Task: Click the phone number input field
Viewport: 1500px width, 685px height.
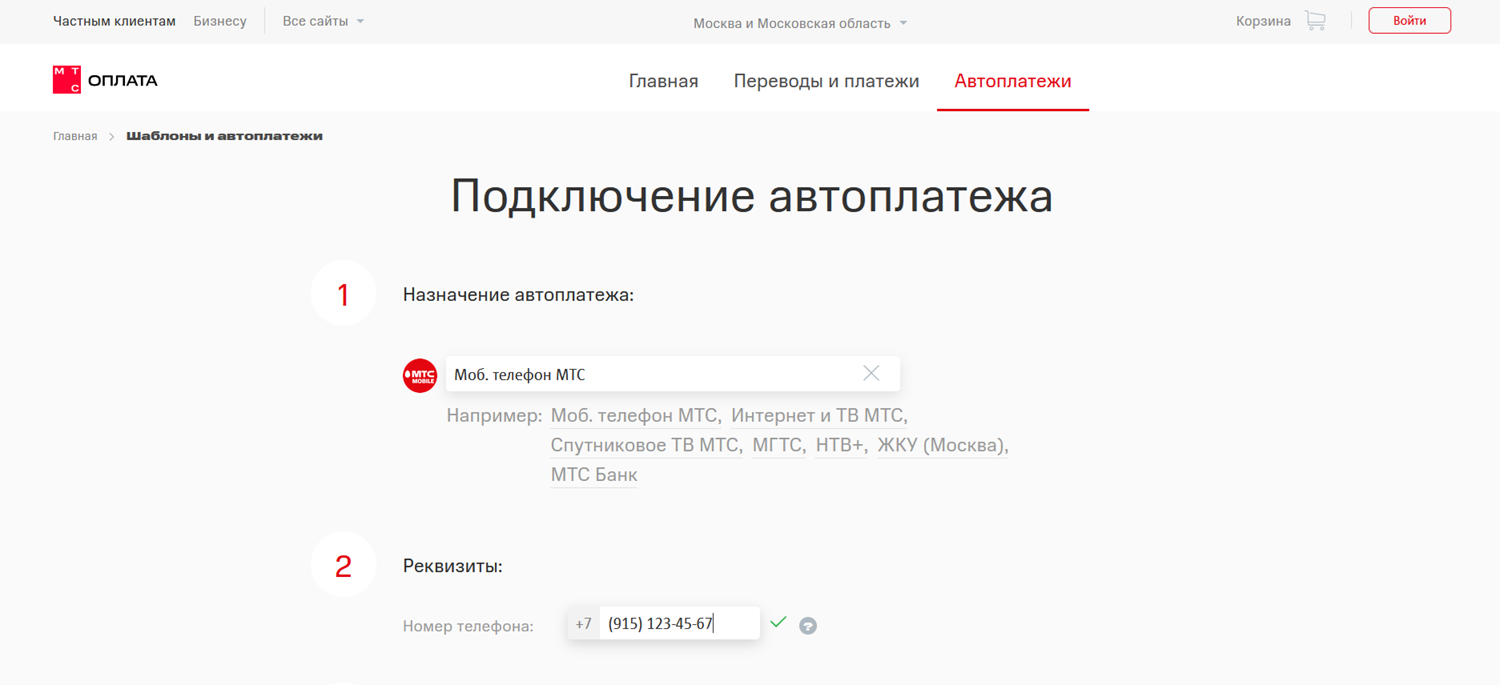Action: point(679,624)
